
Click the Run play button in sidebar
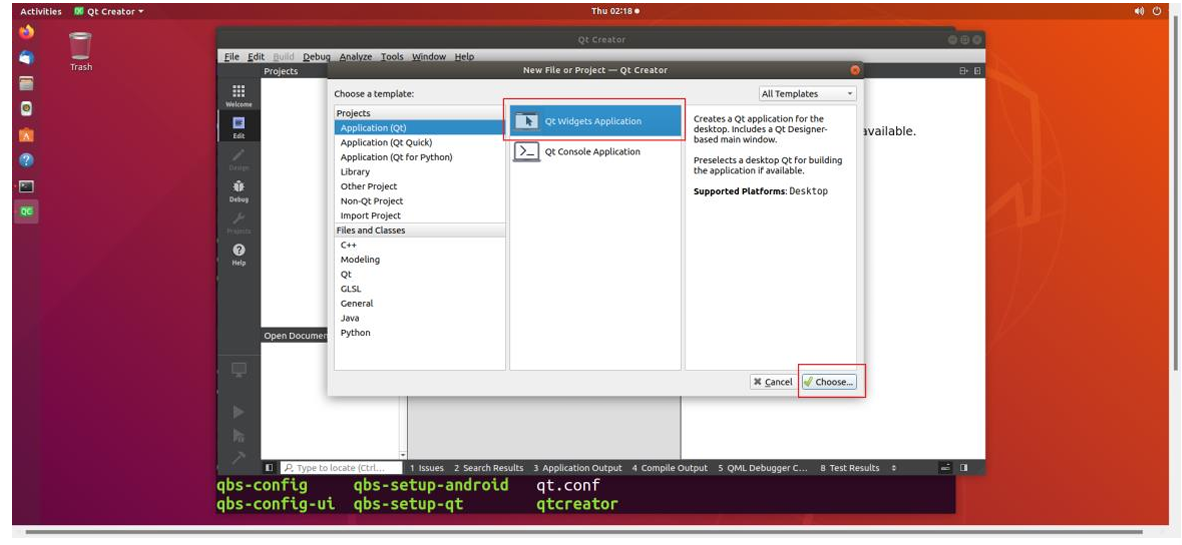(x=238, y=412)
